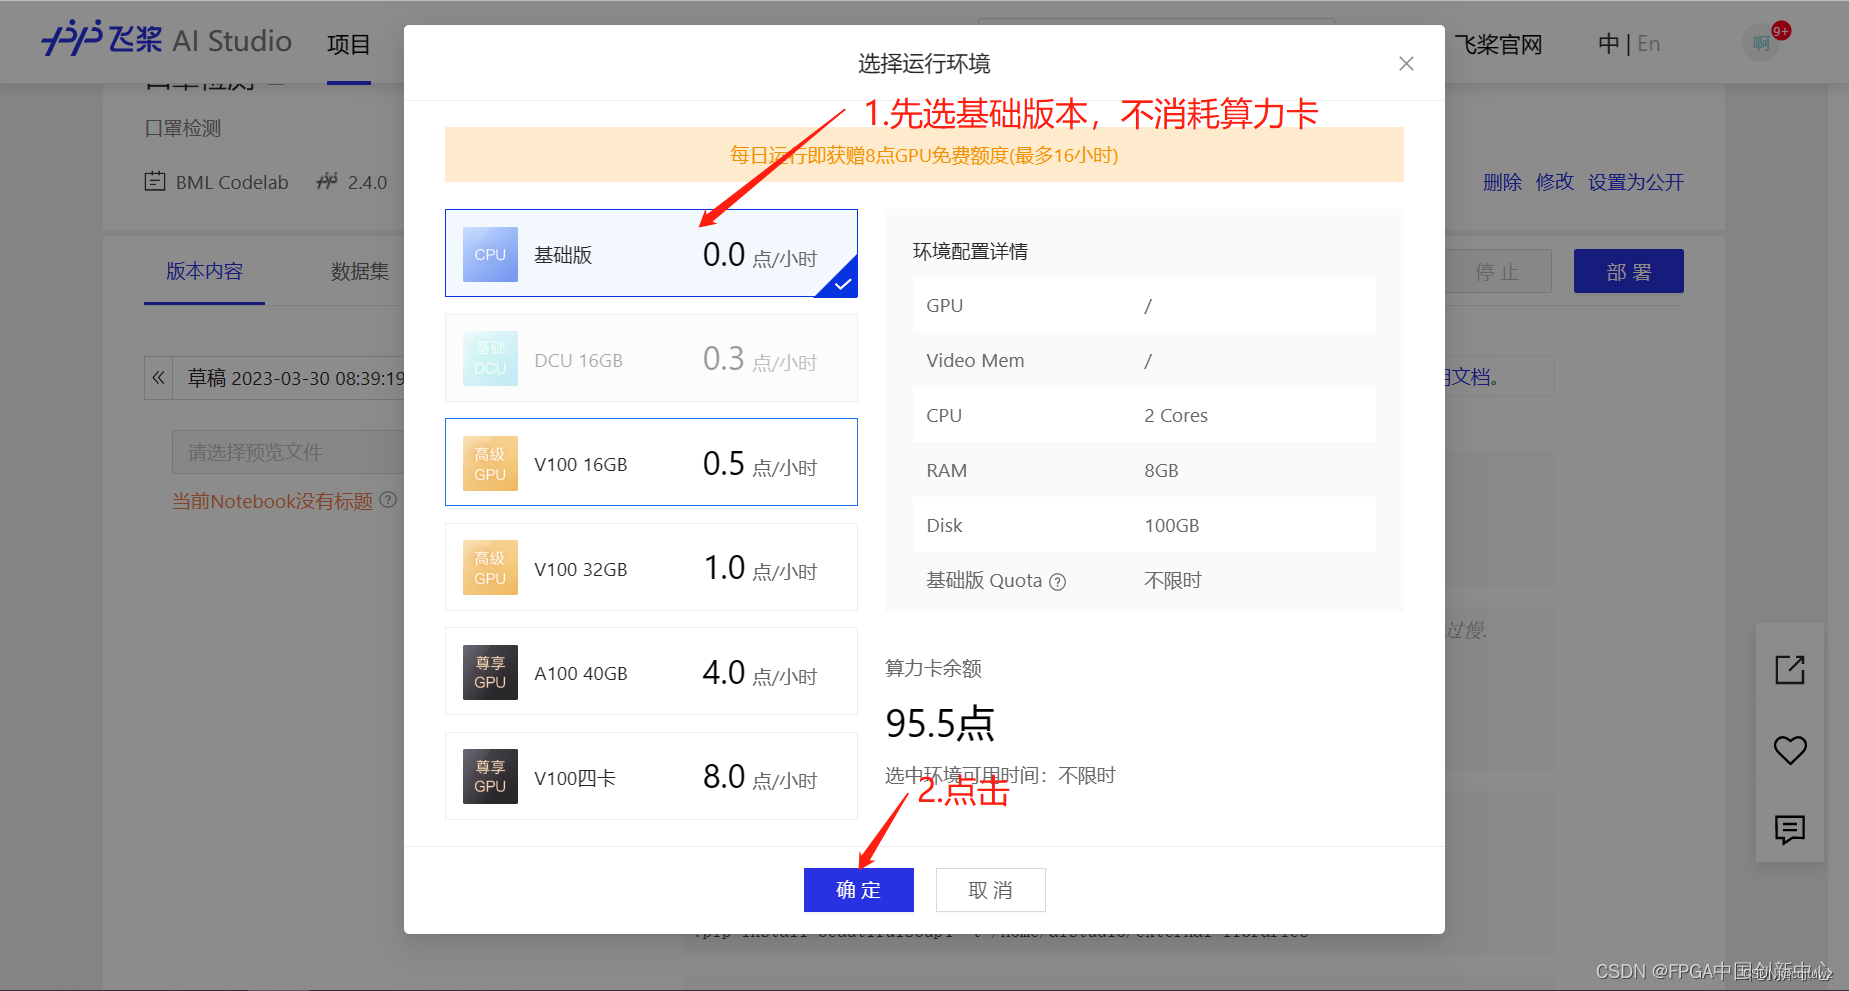Click the 高级 GPU icon of V100 32GB
The height and width of the screenshot is (991, 1849).
click(x=490, y=567)
